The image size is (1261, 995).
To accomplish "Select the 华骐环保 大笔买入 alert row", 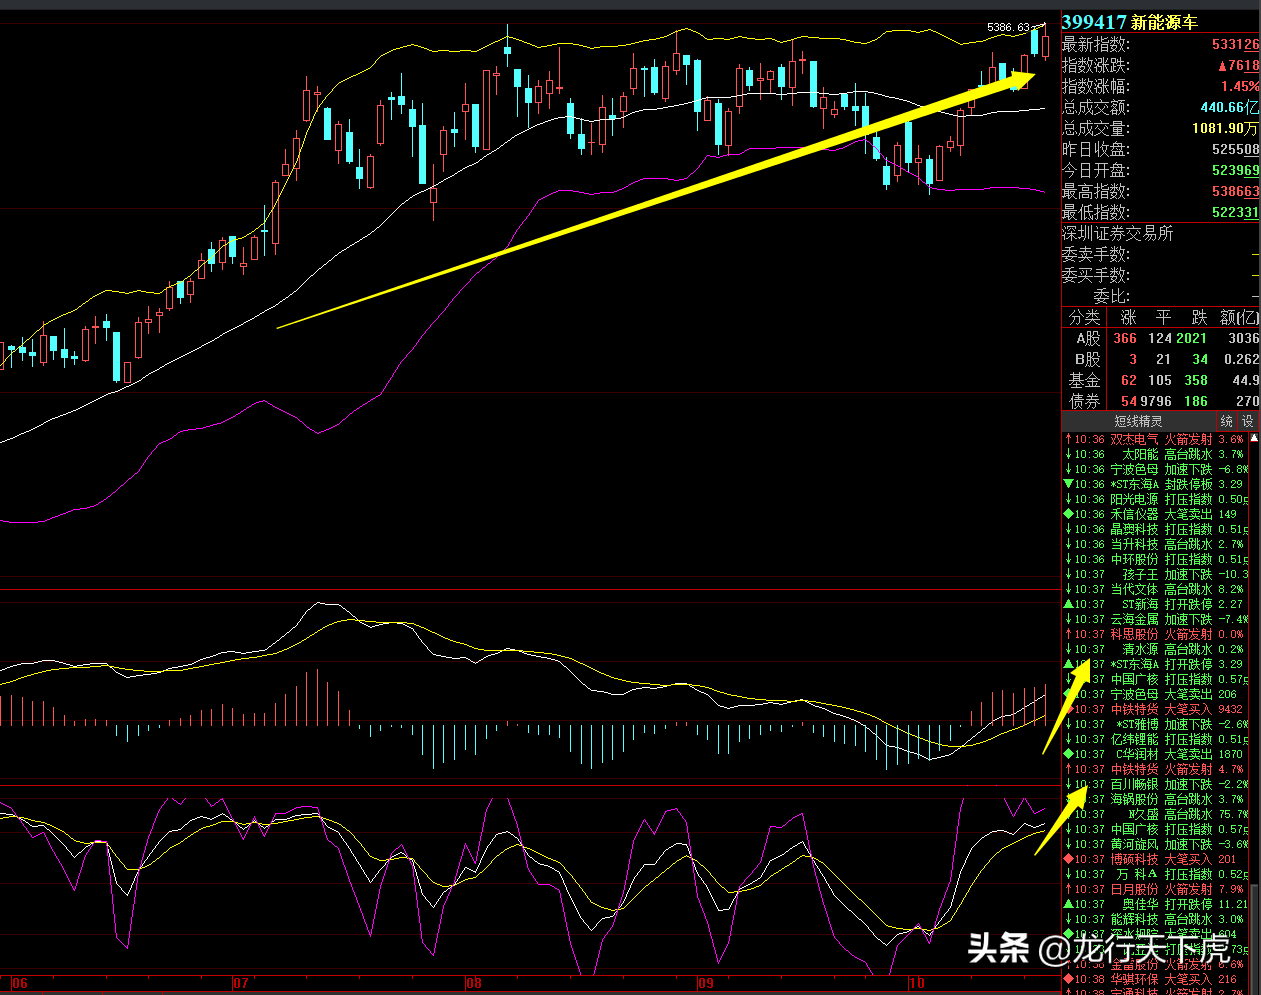I will coord(1155,979).
